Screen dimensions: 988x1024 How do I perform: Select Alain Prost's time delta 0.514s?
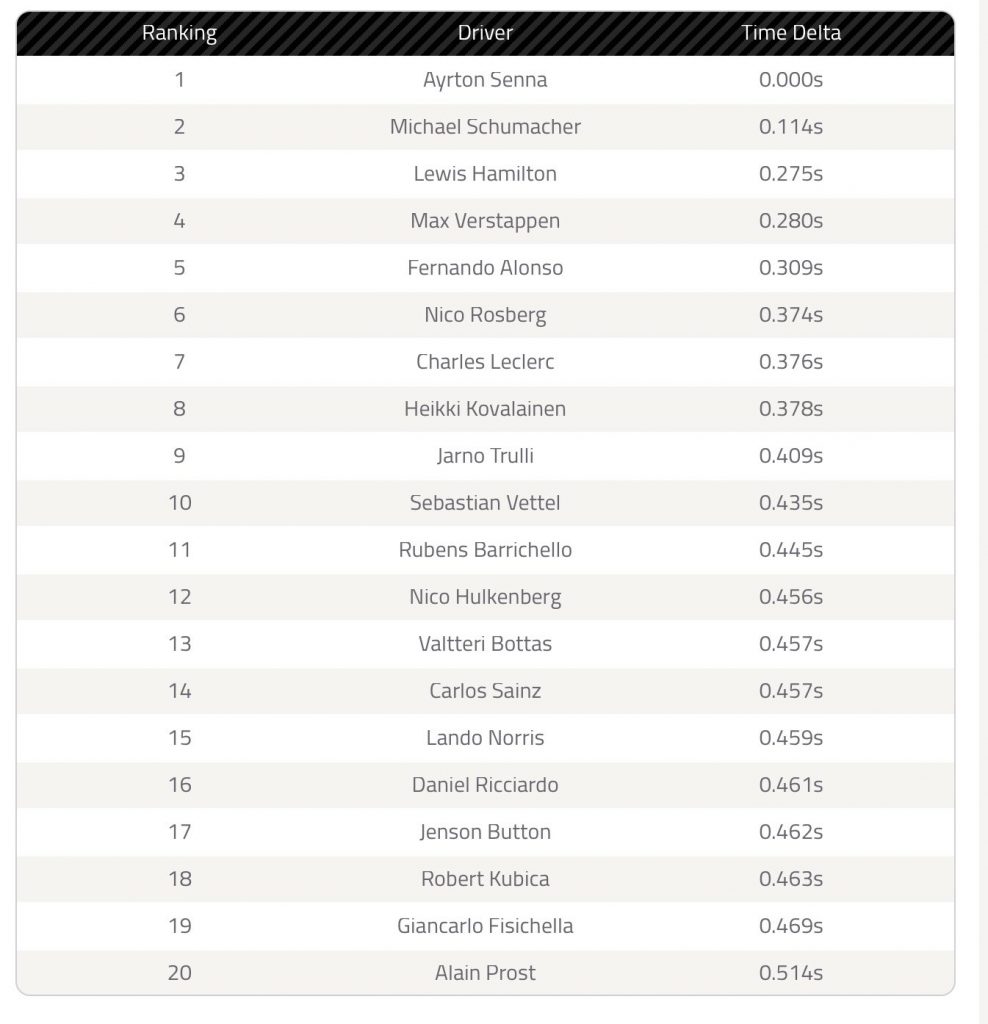(x=791, y=973)
